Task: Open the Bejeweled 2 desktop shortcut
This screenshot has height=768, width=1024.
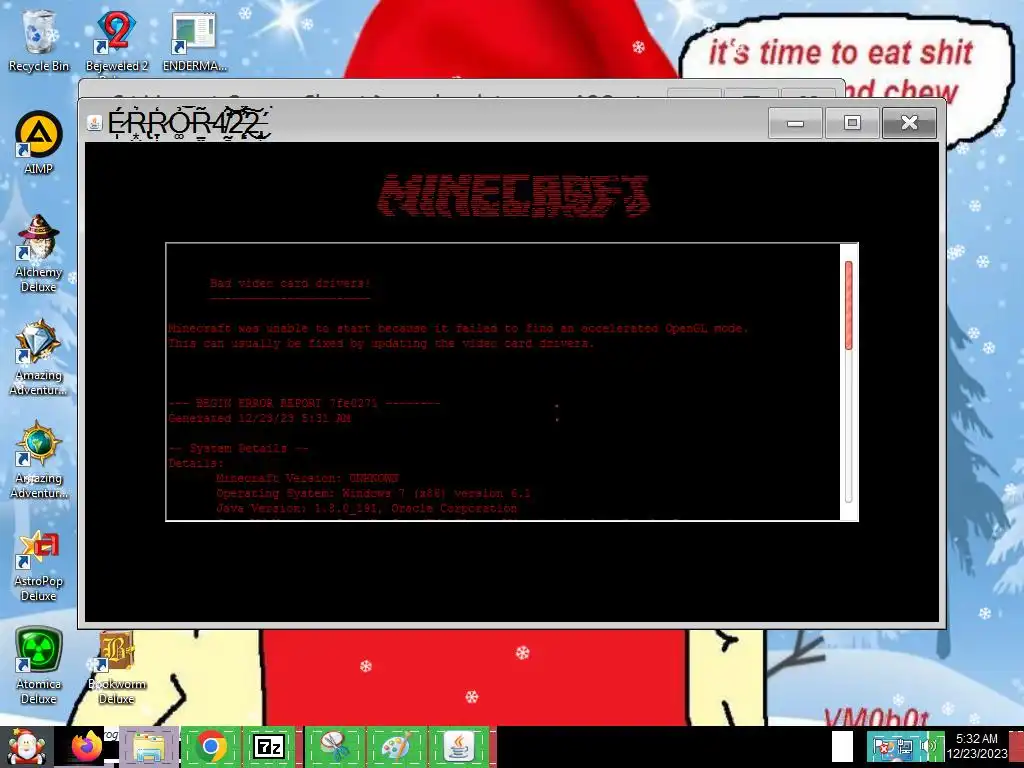Action: pyautogui.click(x=117, y=40)
